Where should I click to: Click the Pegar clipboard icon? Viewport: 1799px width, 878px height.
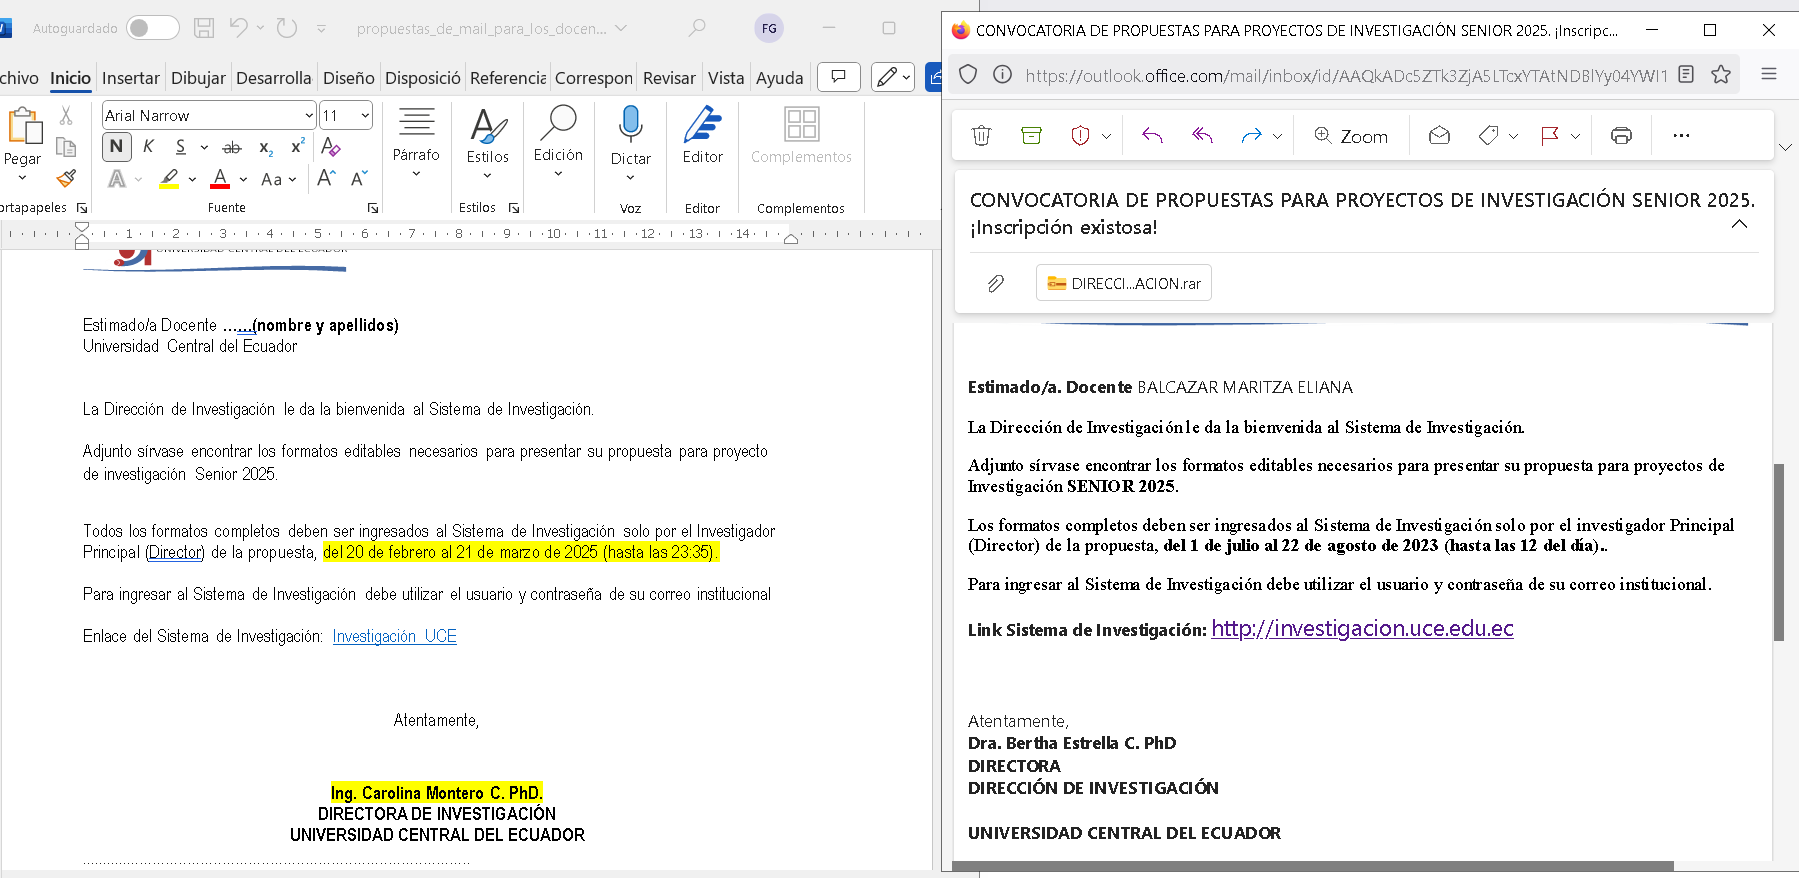click(x=24, y=126)
